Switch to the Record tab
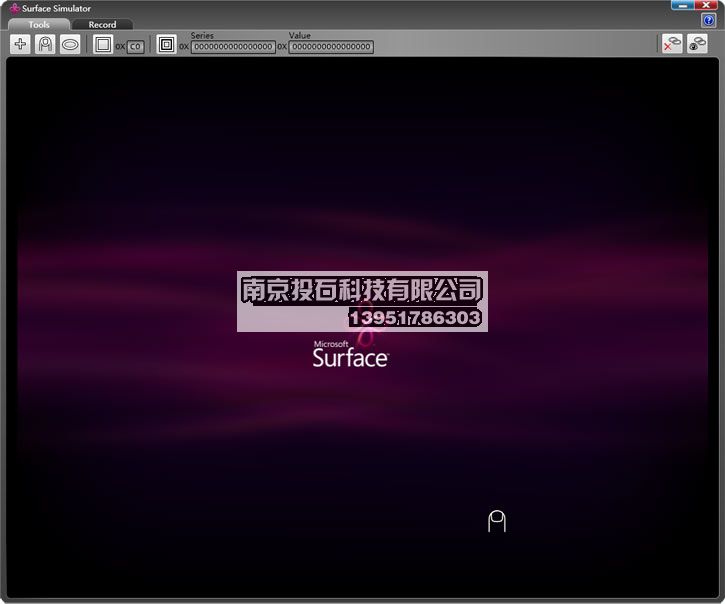Image resolution: width=725 pixels, height=604 pixels. pyautogui.click(x=102, y=24)
